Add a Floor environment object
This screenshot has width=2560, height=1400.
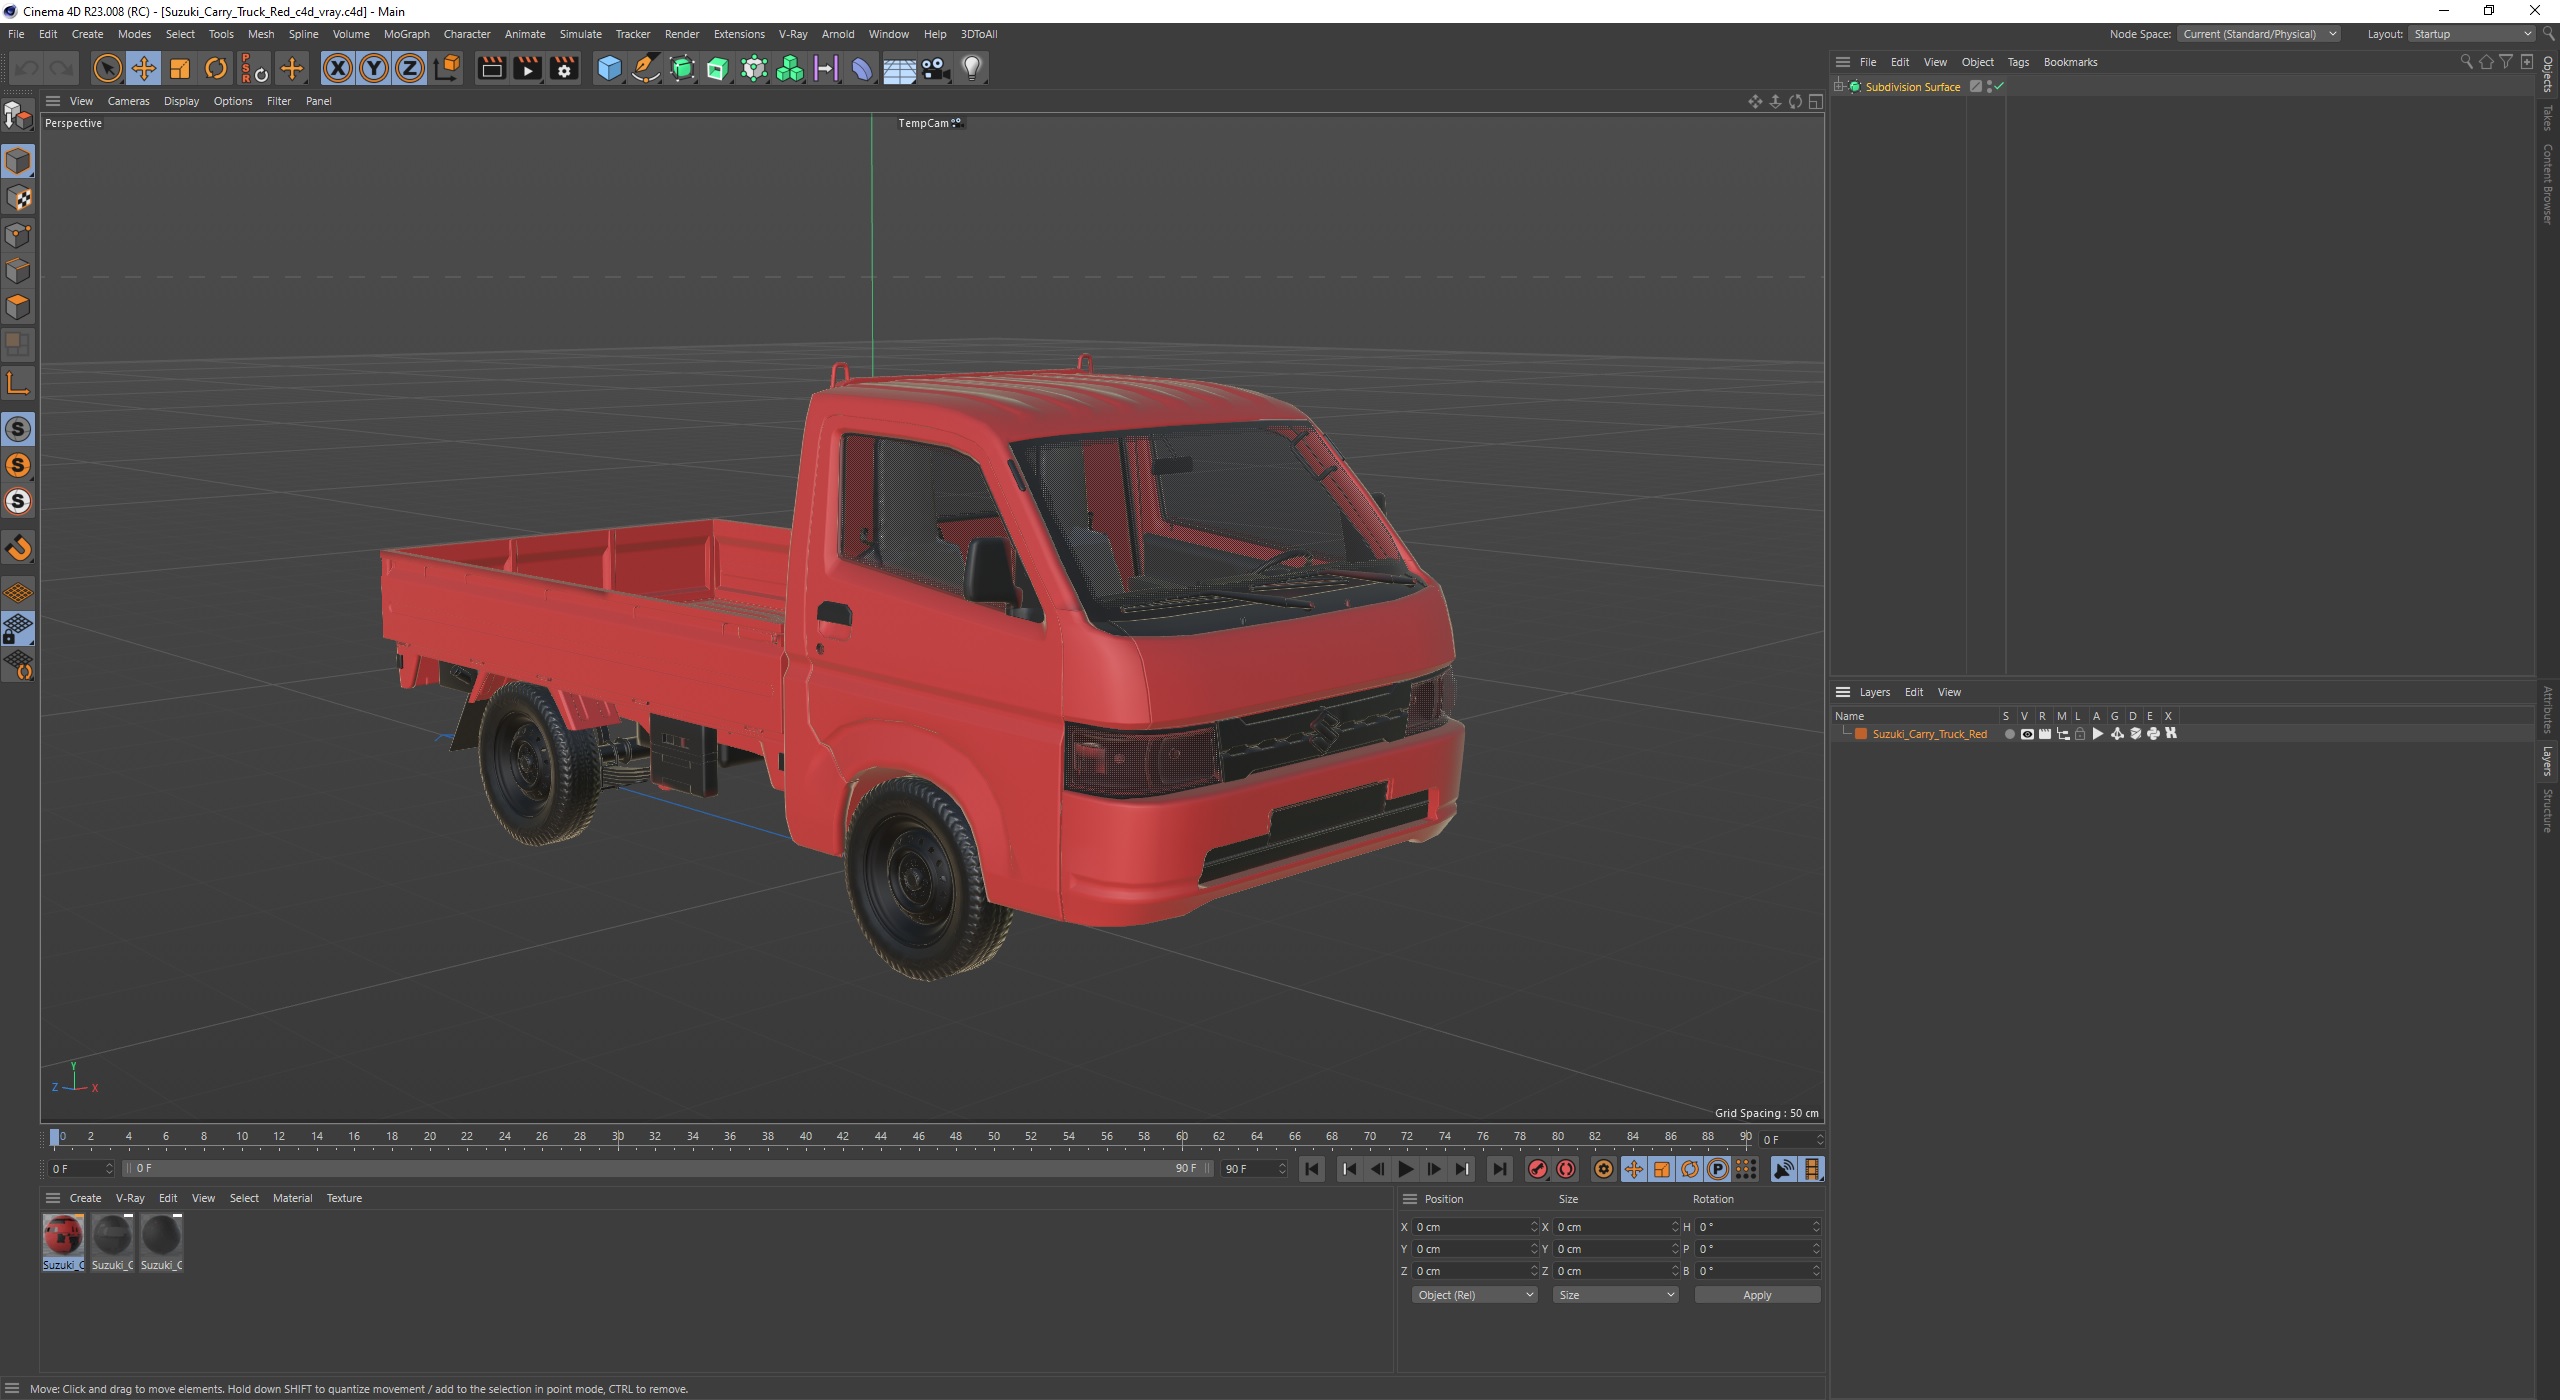coord(899,68)
